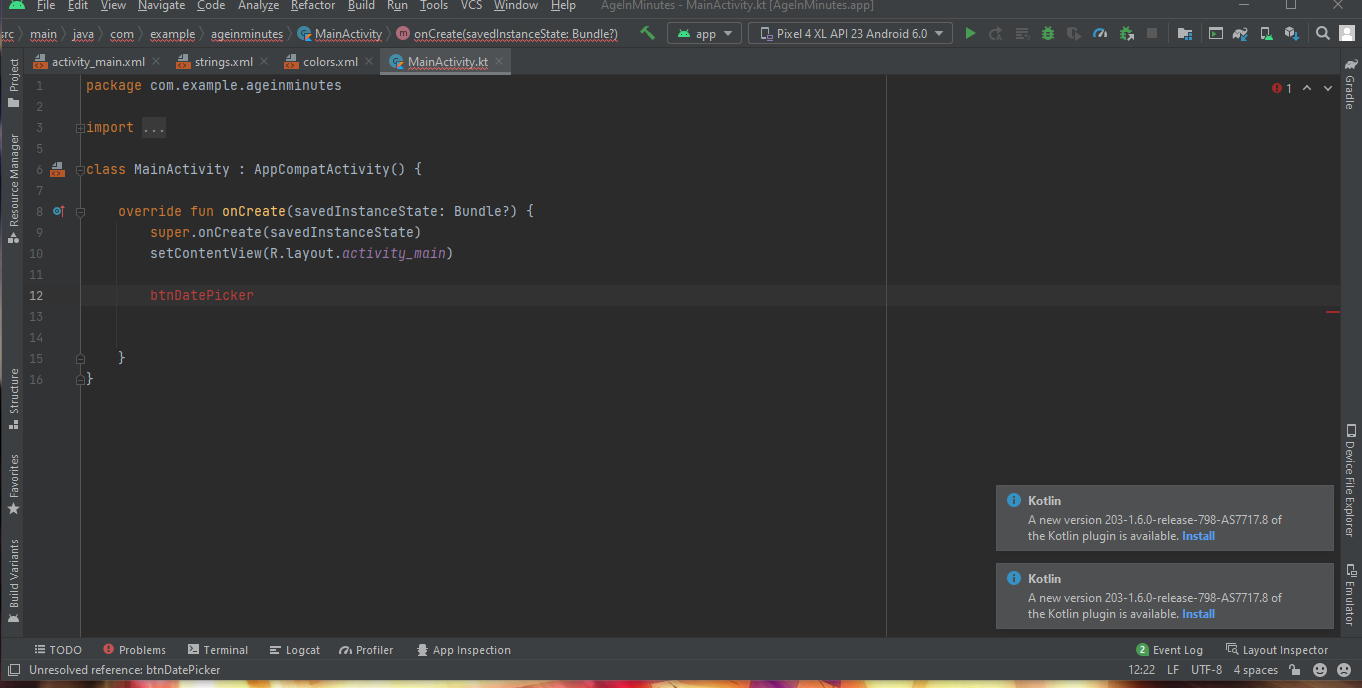Open the Layout Inspector tool window
Viewport: 1362px width, 688px height.
1277,650
